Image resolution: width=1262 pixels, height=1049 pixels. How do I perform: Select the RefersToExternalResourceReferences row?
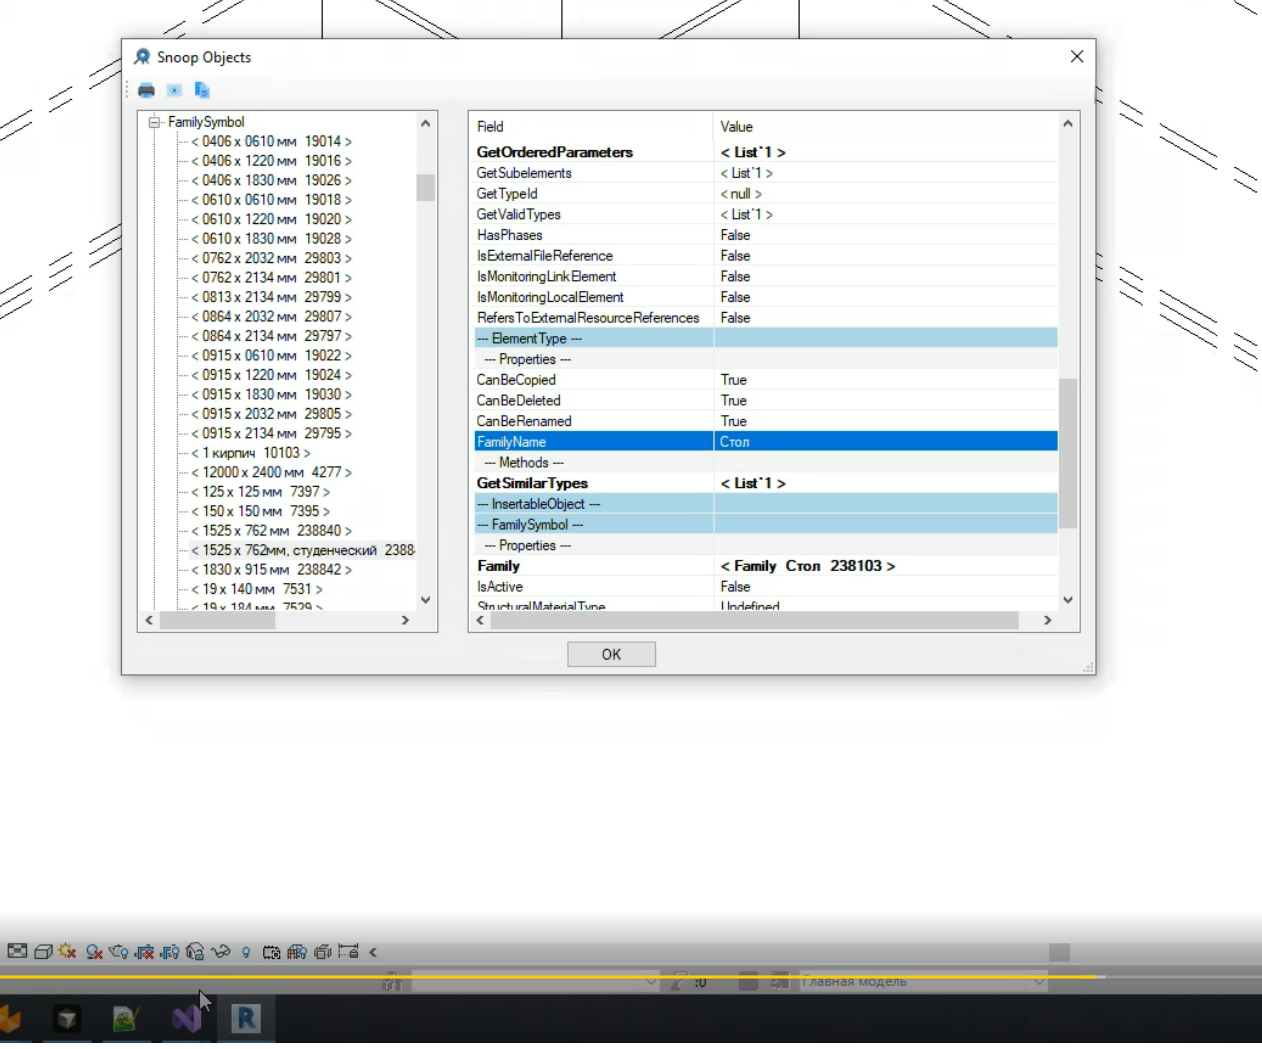click(766, 317)
